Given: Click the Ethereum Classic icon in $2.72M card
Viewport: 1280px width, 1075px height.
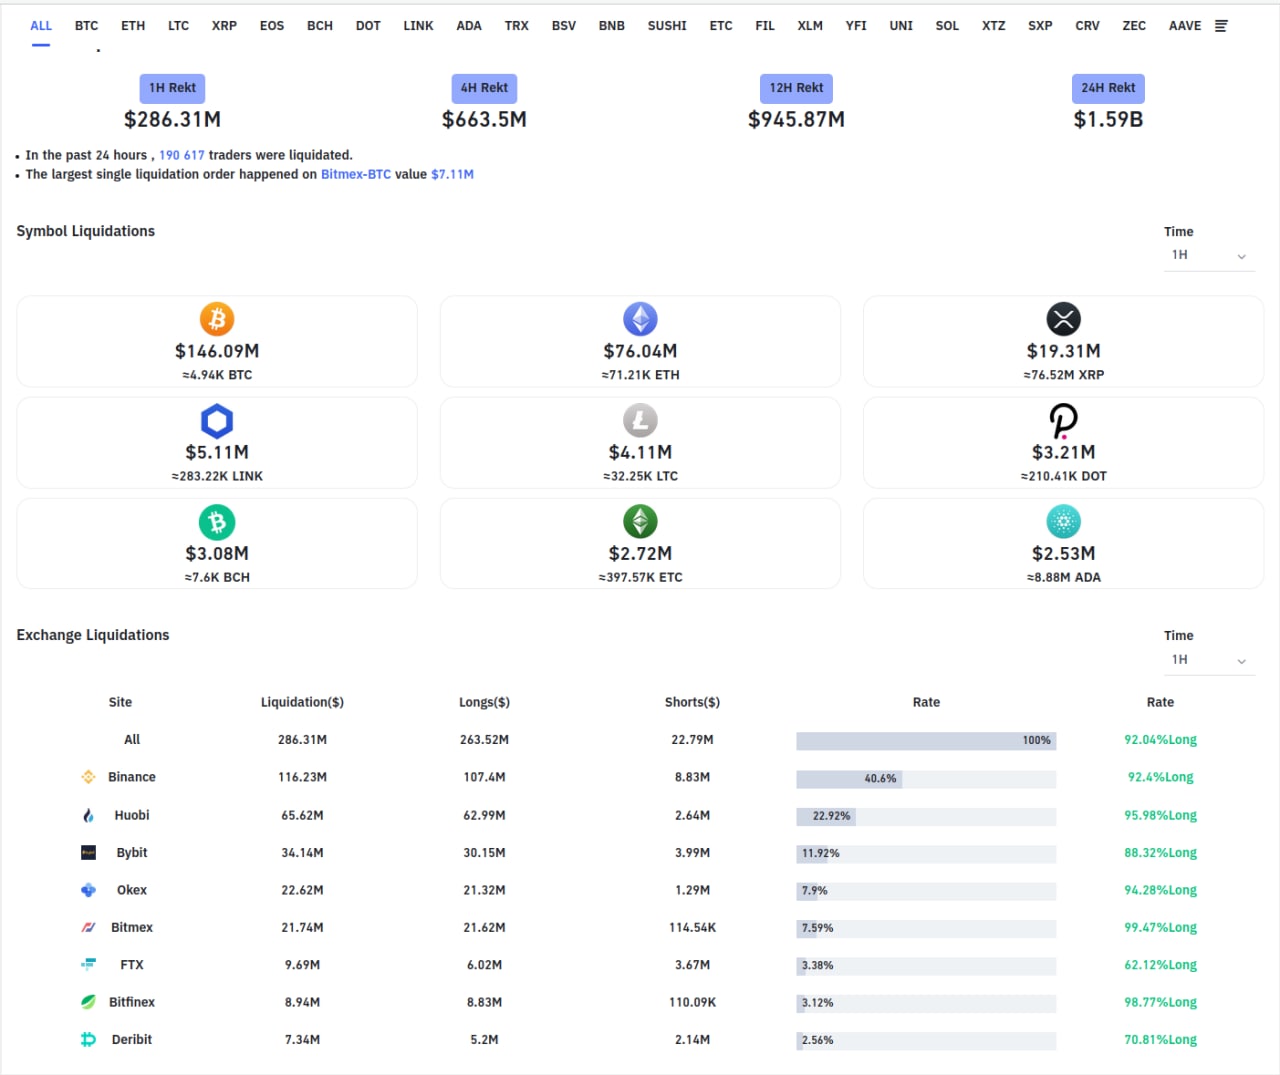Looking at the screenshot, I should coord(640,522).
